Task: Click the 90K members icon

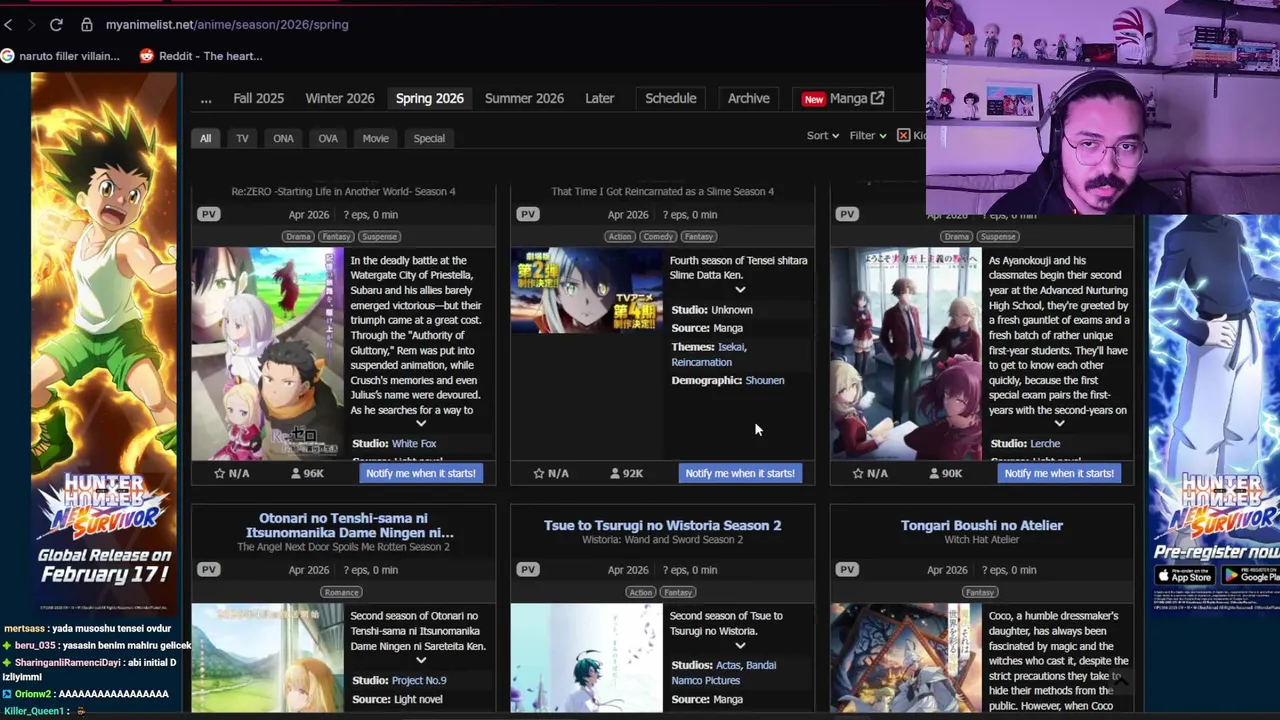Action: (934, 473)
